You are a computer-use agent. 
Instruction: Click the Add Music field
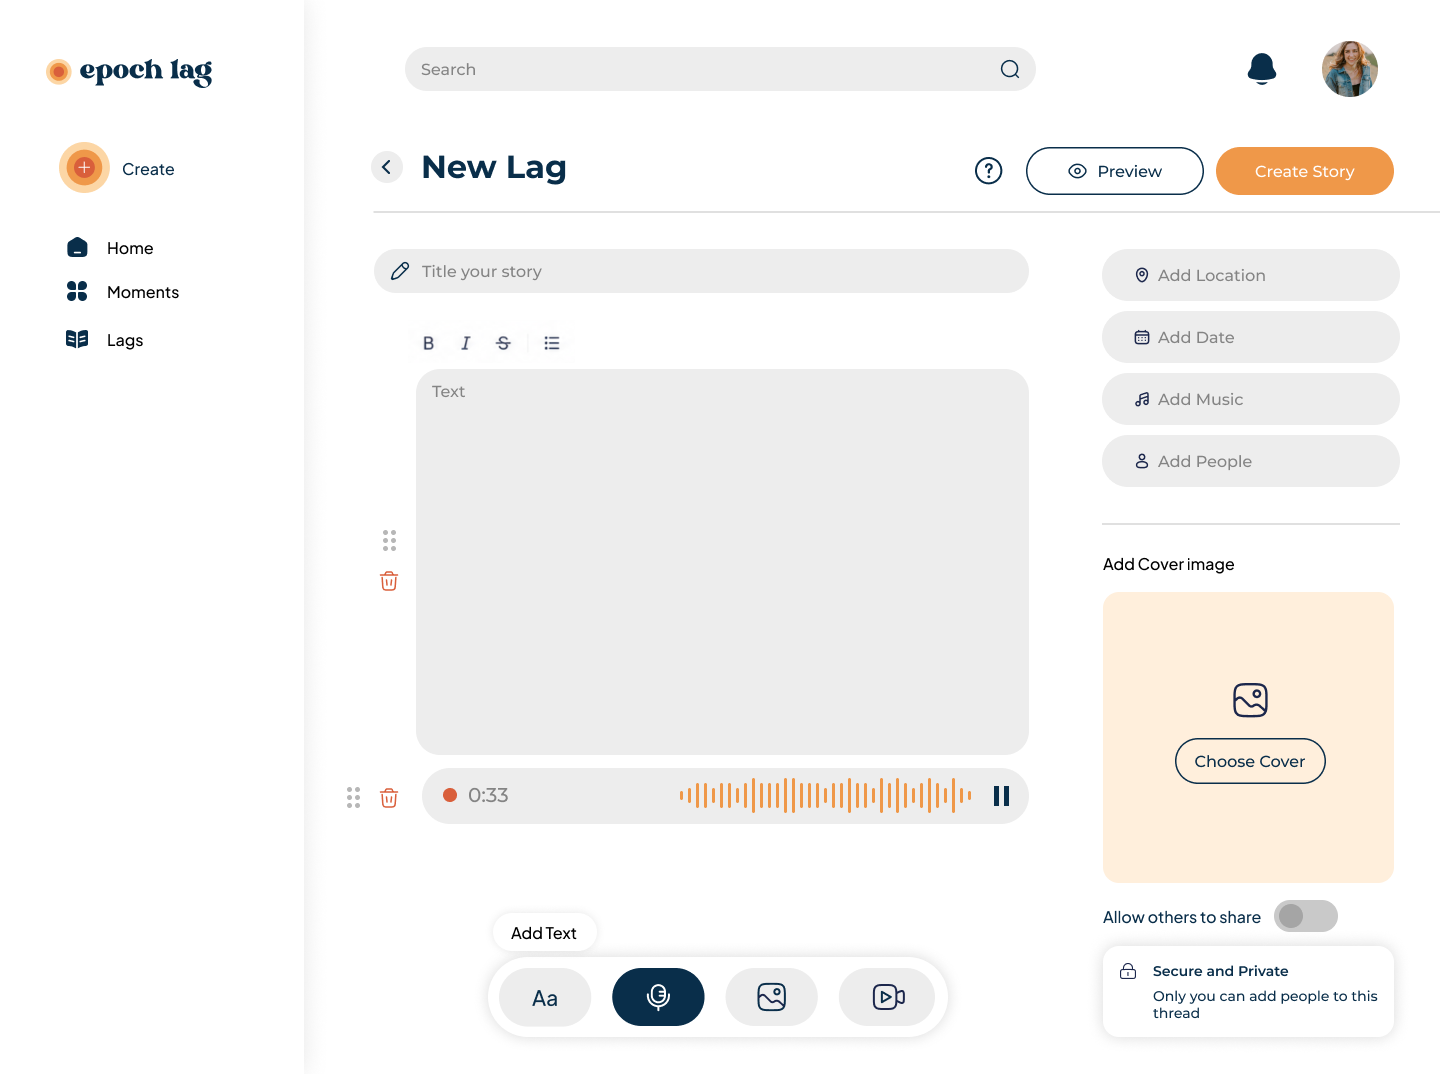pos(1251,399)
